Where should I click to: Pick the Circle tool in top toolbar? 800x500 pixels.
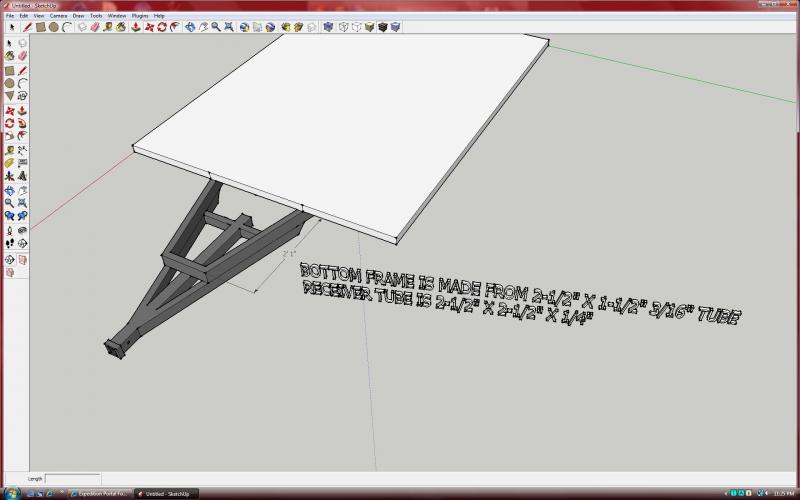[54, 27]
